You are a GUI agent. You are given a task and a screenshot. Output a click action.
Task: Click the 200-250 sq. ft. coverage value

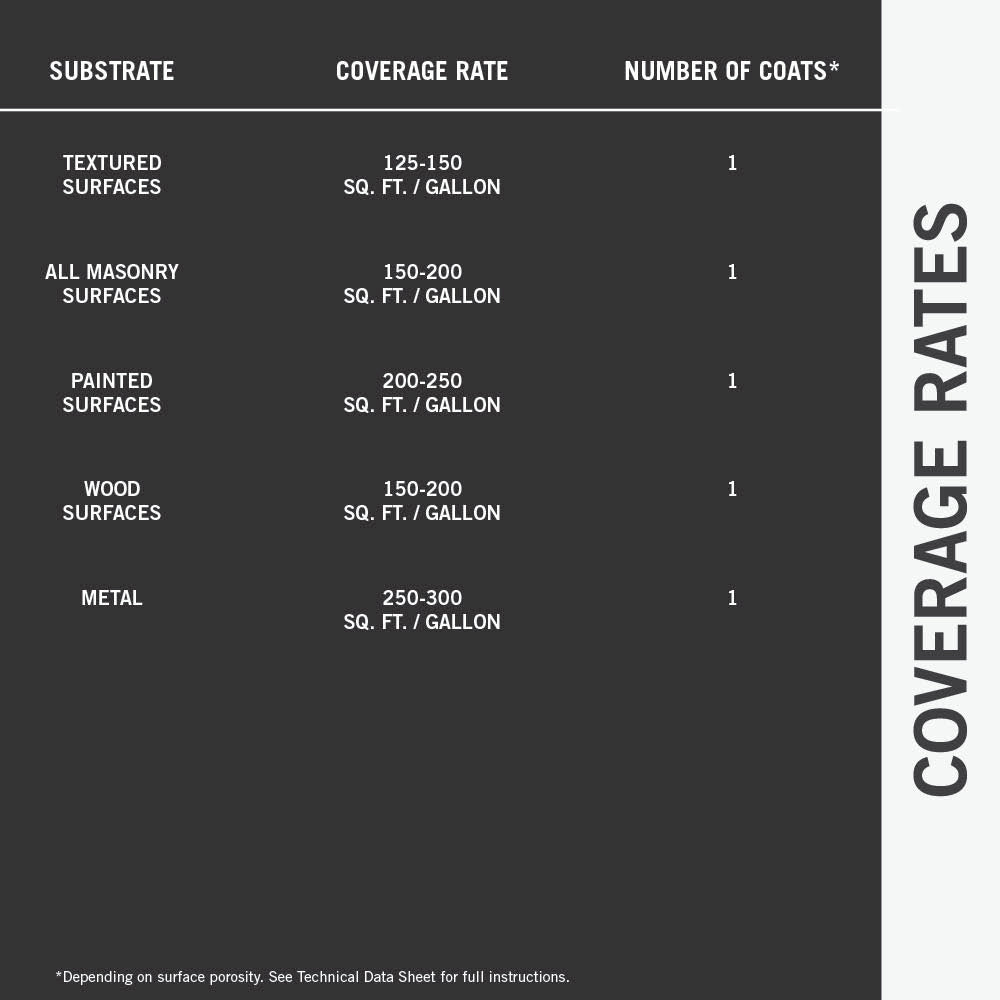pos(422,393)
